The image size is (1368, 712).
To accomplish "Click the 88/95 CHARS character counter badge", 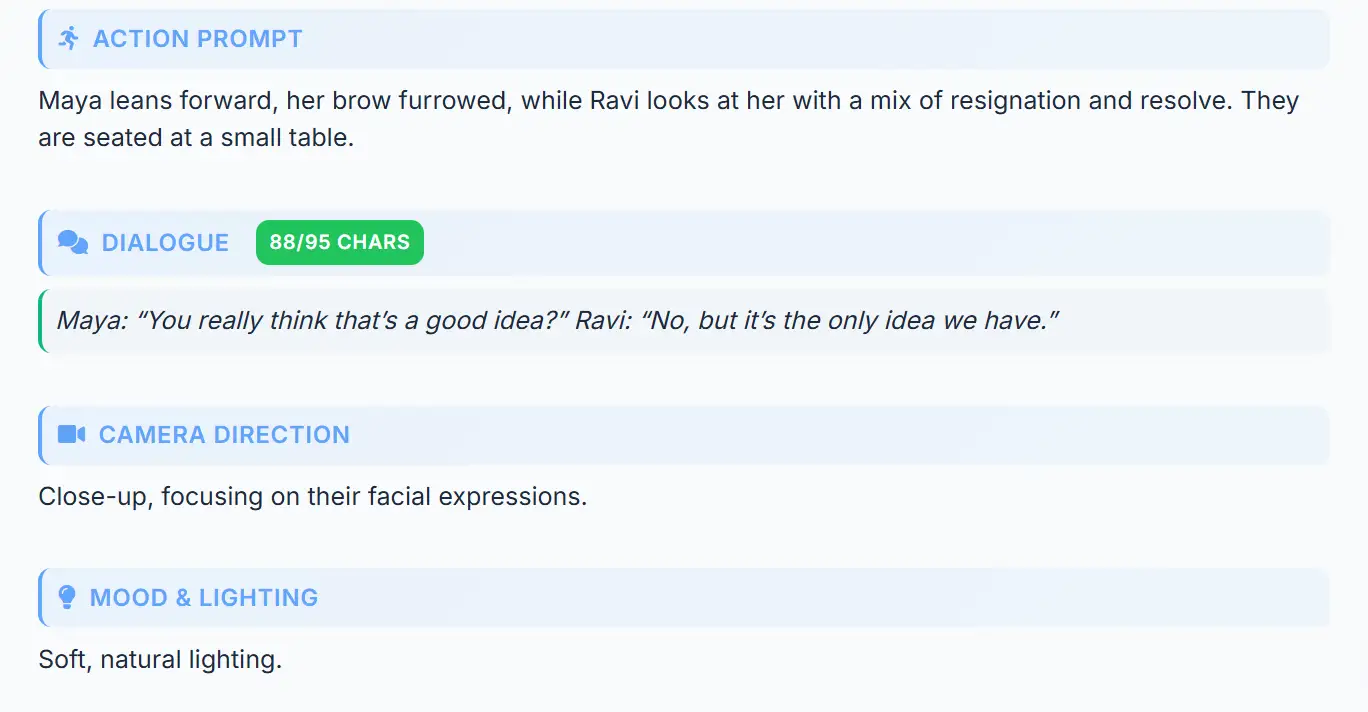I will [x=339, y=242].
